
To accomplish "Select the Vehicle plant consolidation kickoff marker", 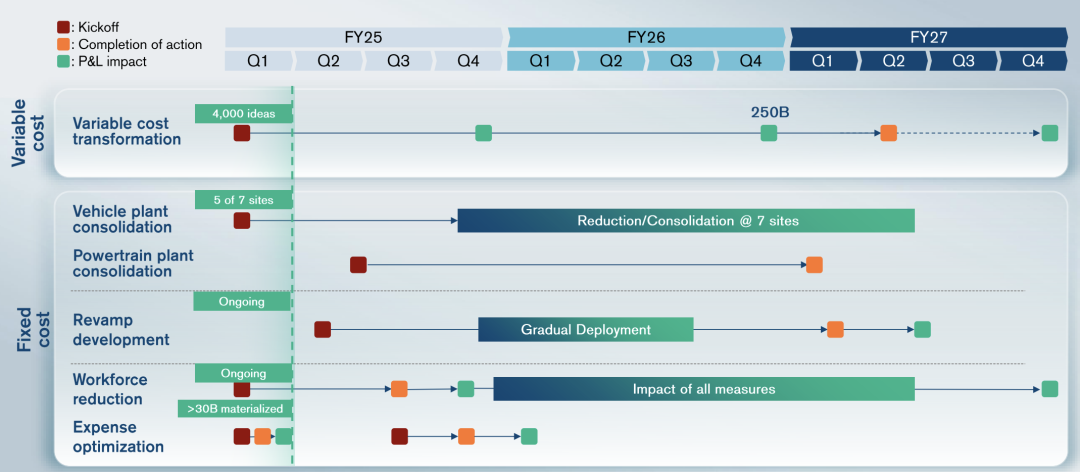I will [x=242, y=221].
